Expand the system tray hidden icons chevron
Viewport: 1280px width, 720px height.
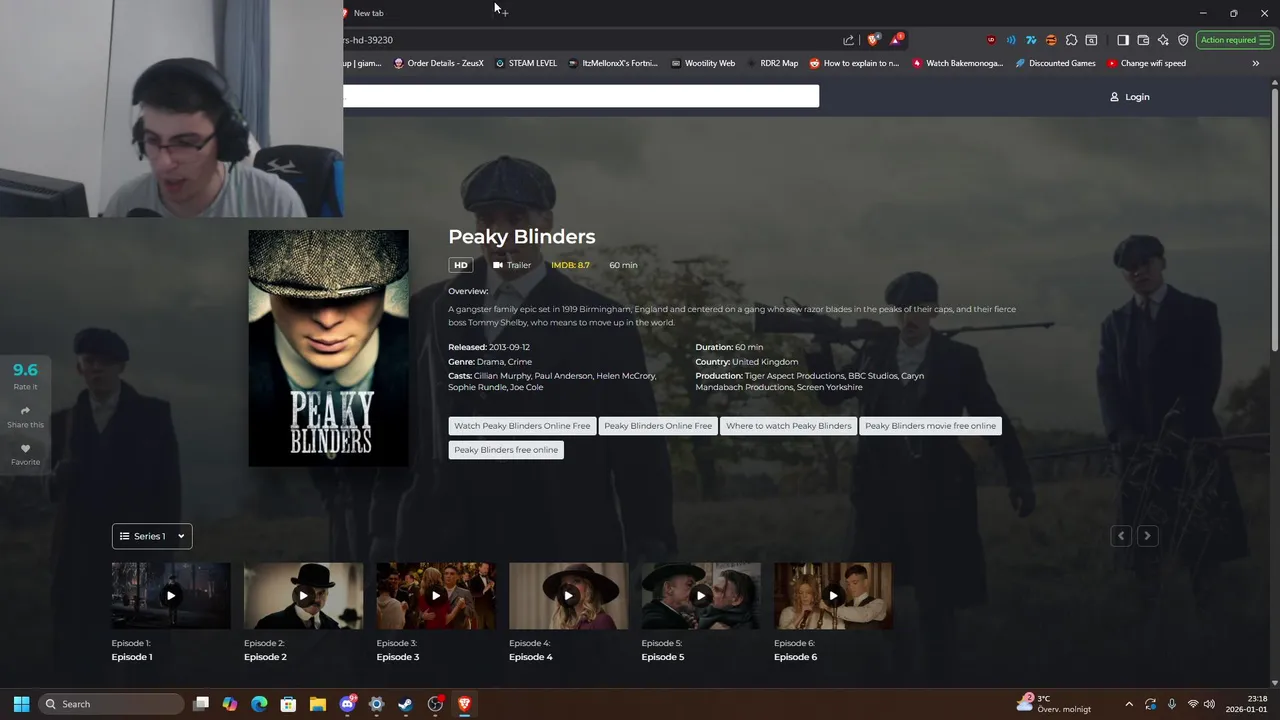(1129, 704)
